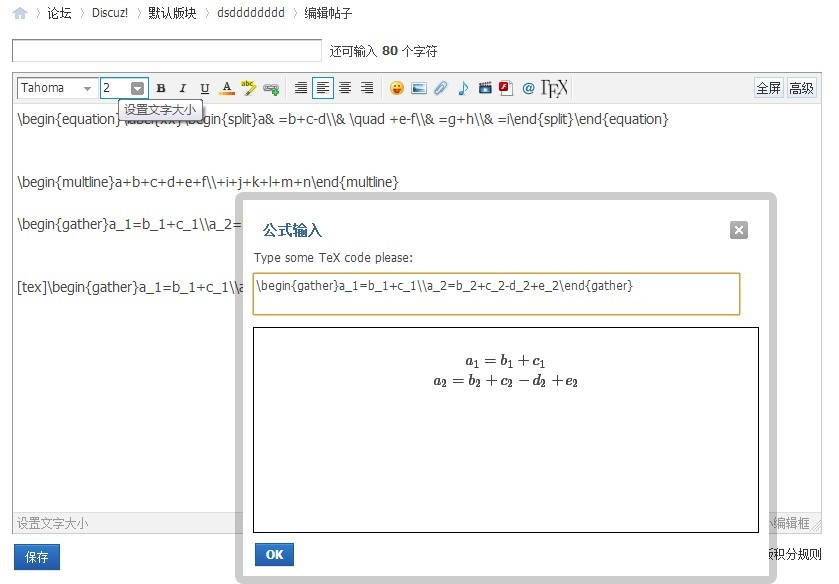Open the text highlight color tool

(248, 88)
